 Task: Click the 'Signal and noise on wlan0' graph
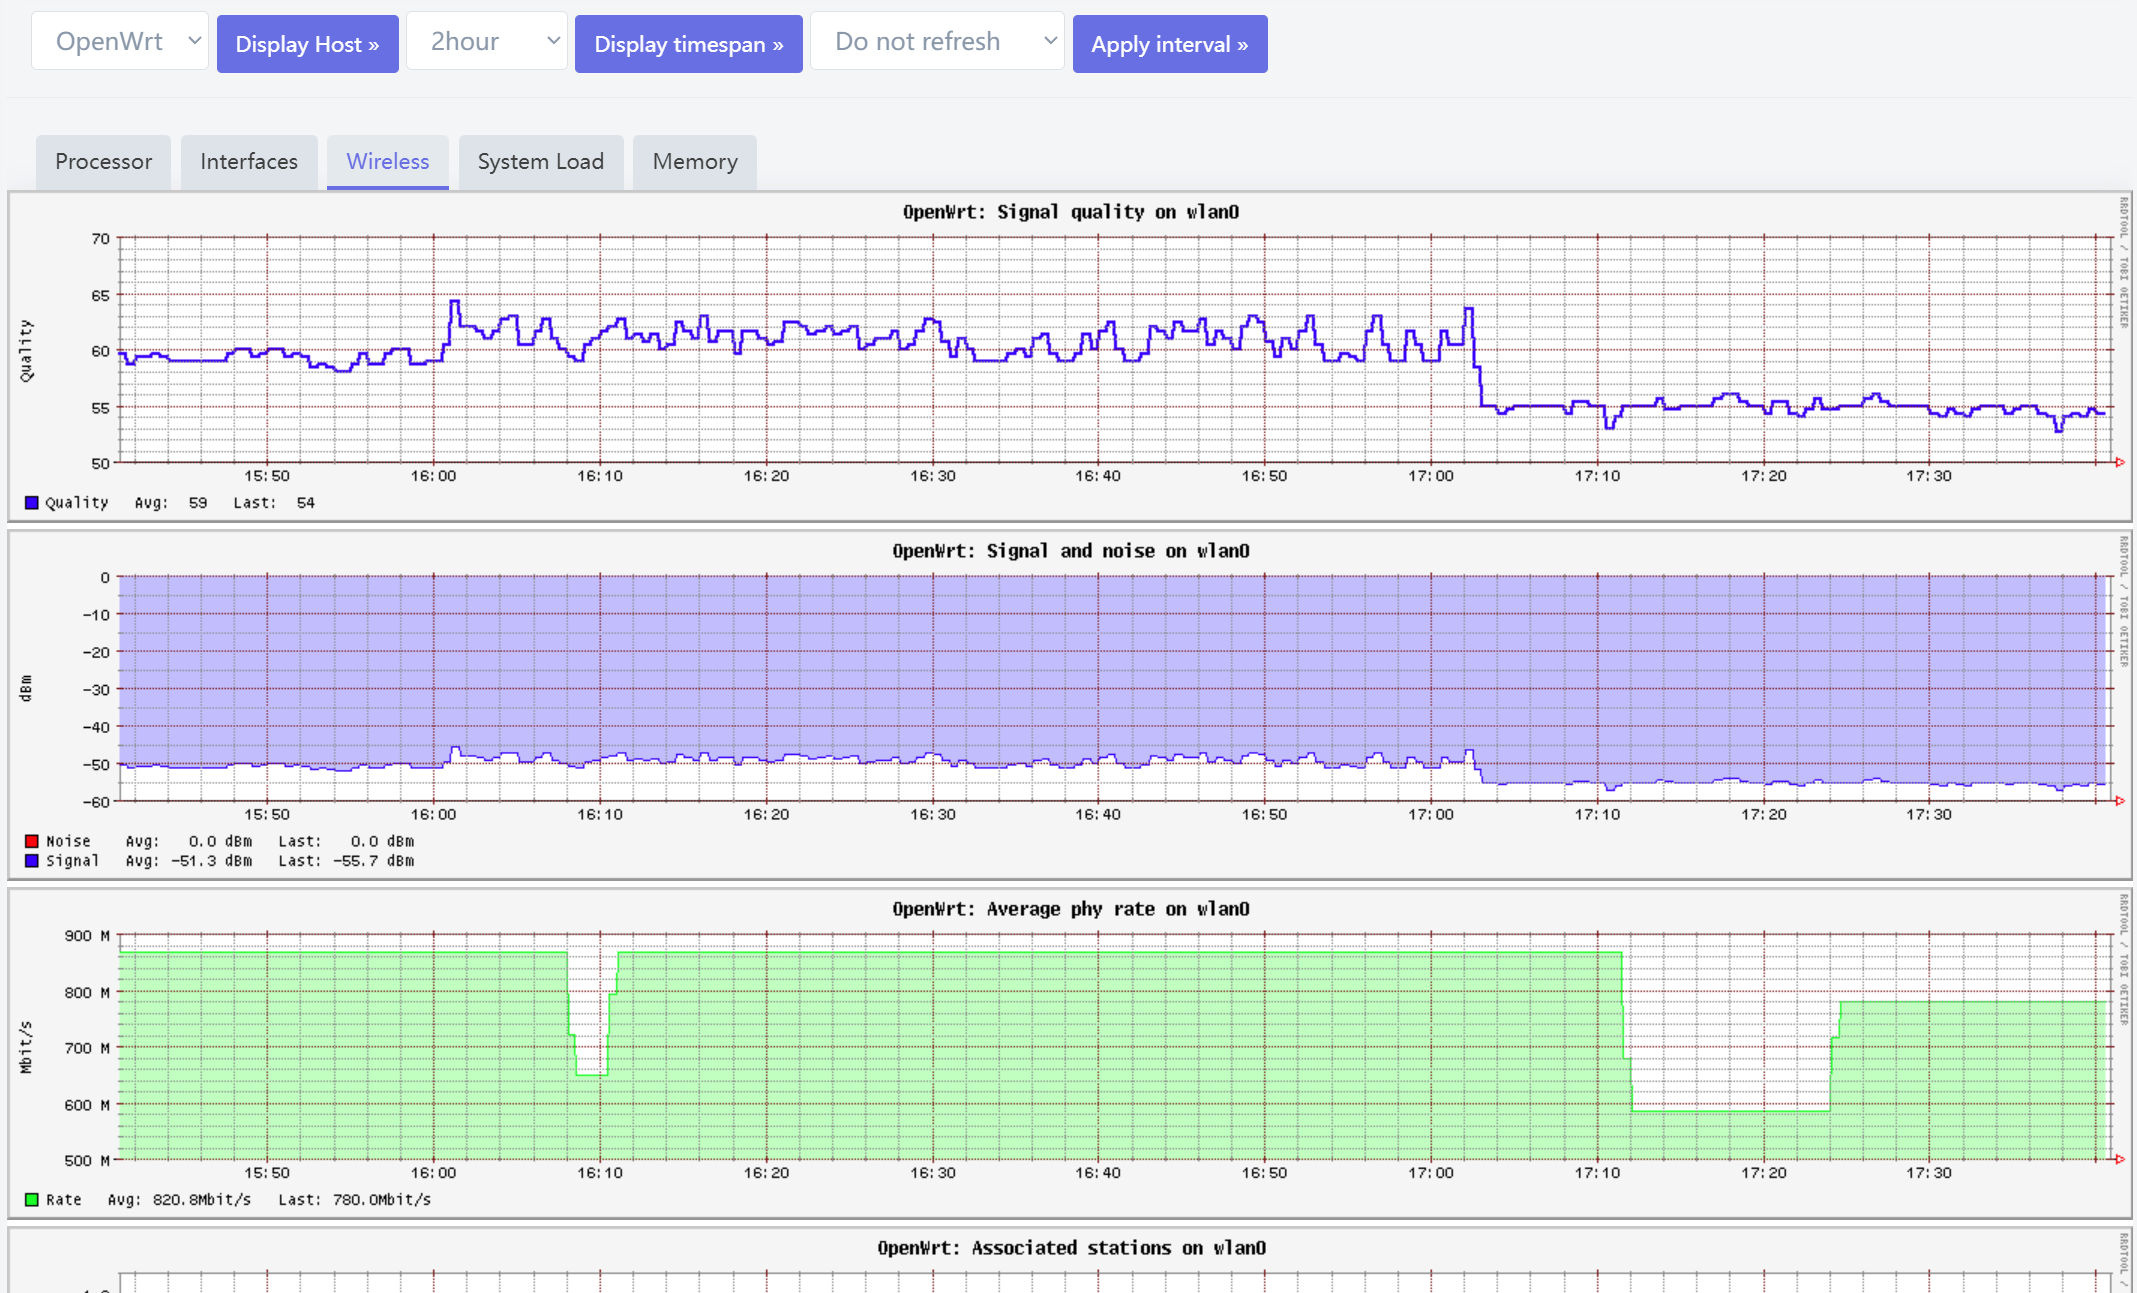click(1070, 690)
